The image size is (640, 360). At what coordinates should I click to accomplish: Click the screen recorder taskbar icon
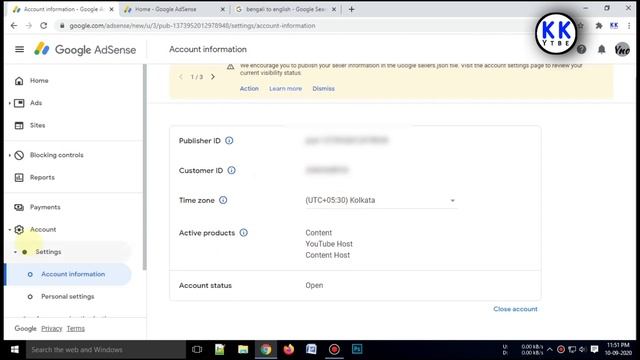point(334,350)
